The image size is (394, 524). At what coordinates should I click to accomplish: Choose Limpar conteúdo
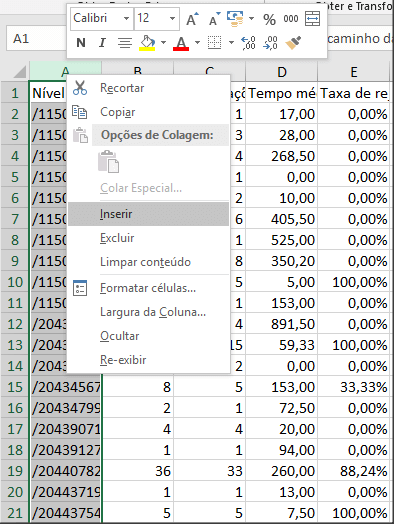click(x=148, y=262)
